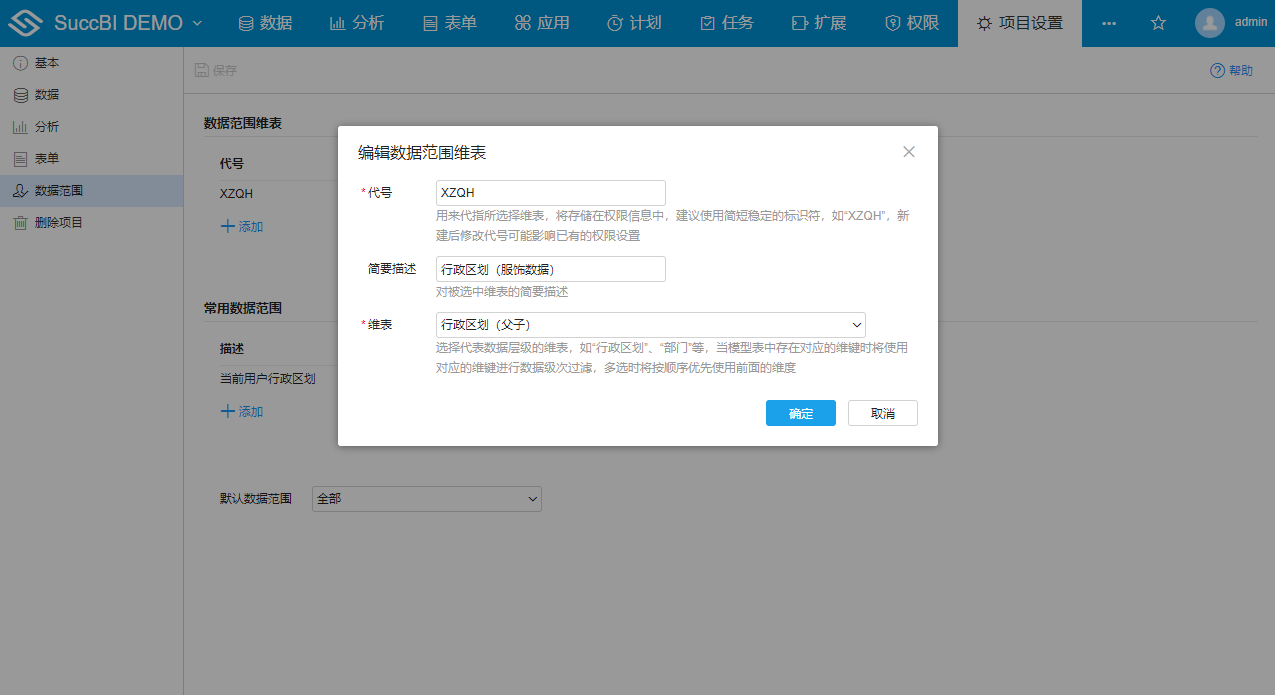Click the SuccBI logo icon
Image resolution: width=1275 pixels, height=695 pixels.
pos(25,21)
